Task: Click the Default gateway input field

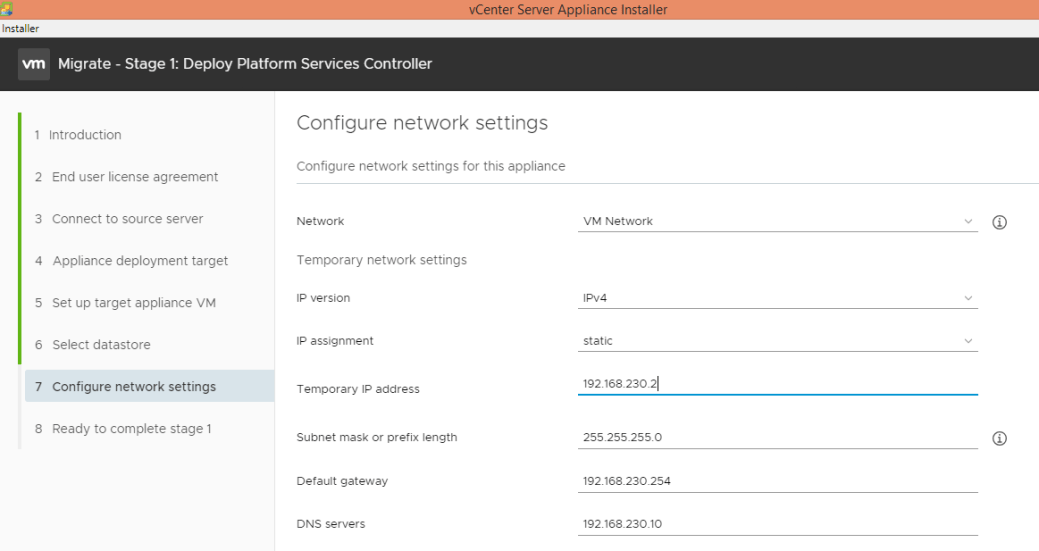Action: pos(778,481)
